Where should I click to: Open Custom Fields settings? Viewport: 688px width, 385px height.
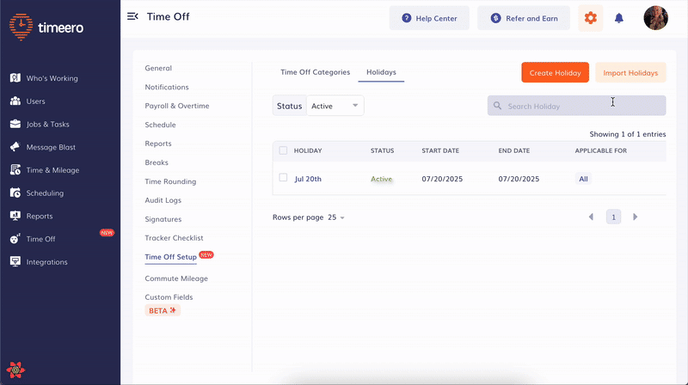(x=169, y=297)
